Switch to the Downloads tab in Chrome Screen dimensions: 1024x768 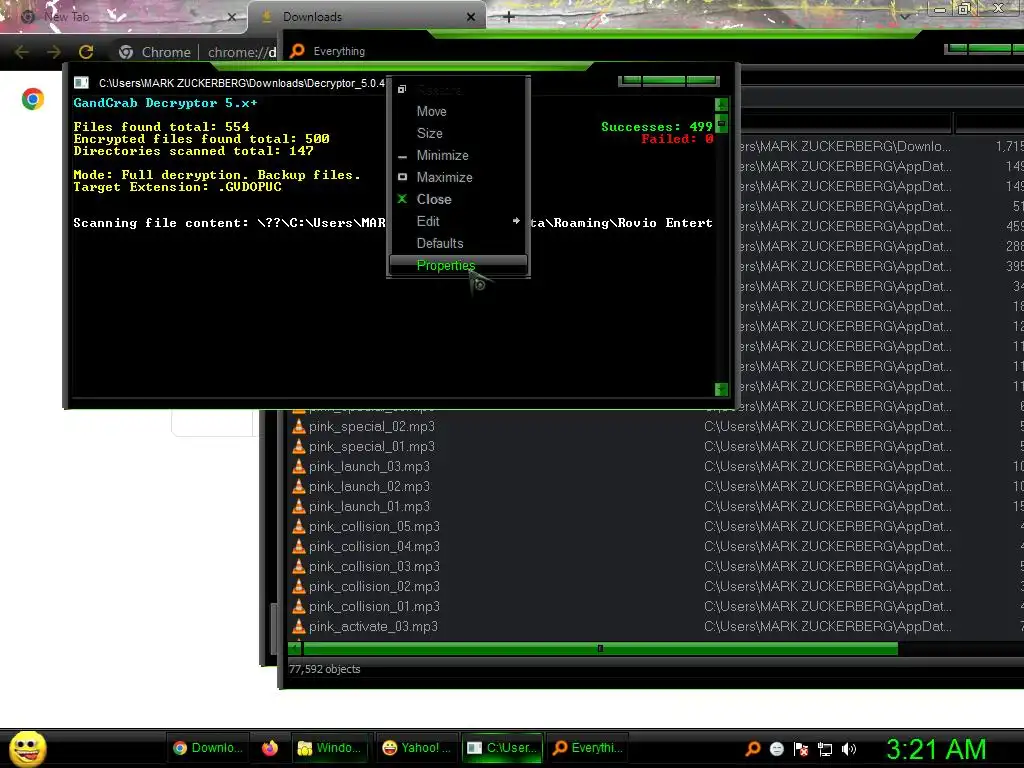coord(366,17)
